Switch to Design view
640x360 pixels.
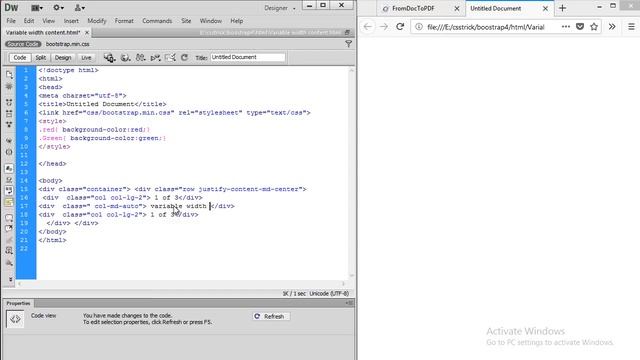pos(63,58)
